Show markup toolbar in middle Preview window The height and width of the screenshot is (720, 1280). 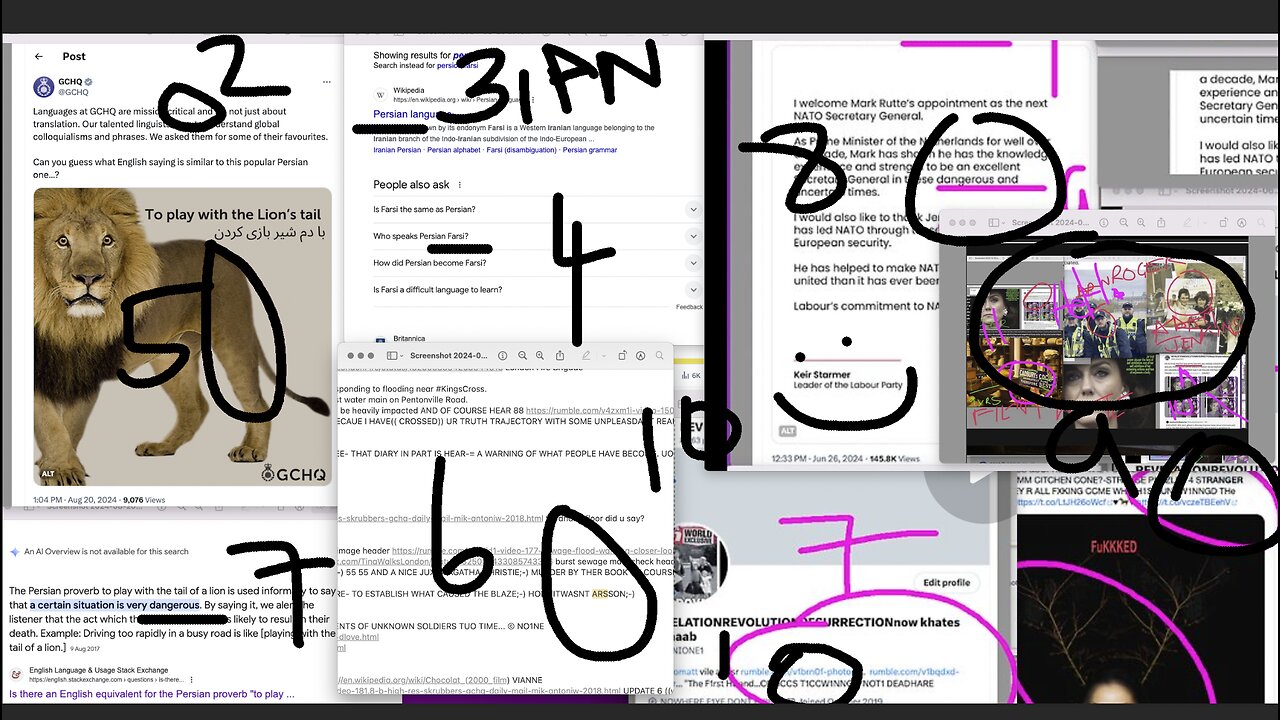[640, 356]
